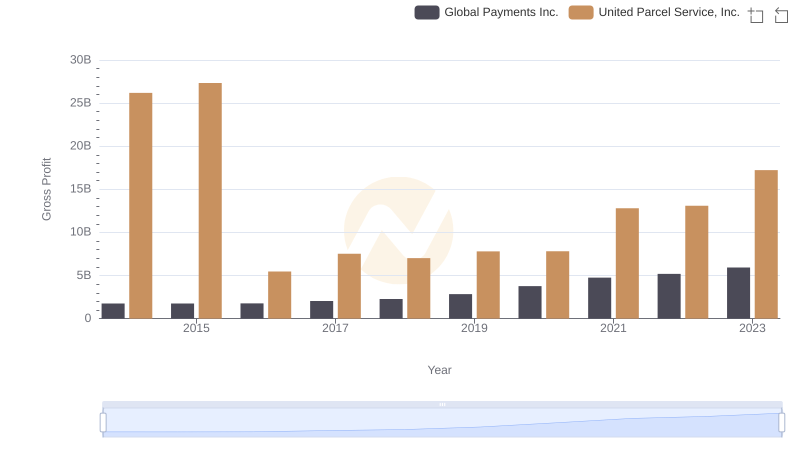Click the United Parcel Service bar for 2023
This screenshot has height=461, width=800.
coord(766,244)
